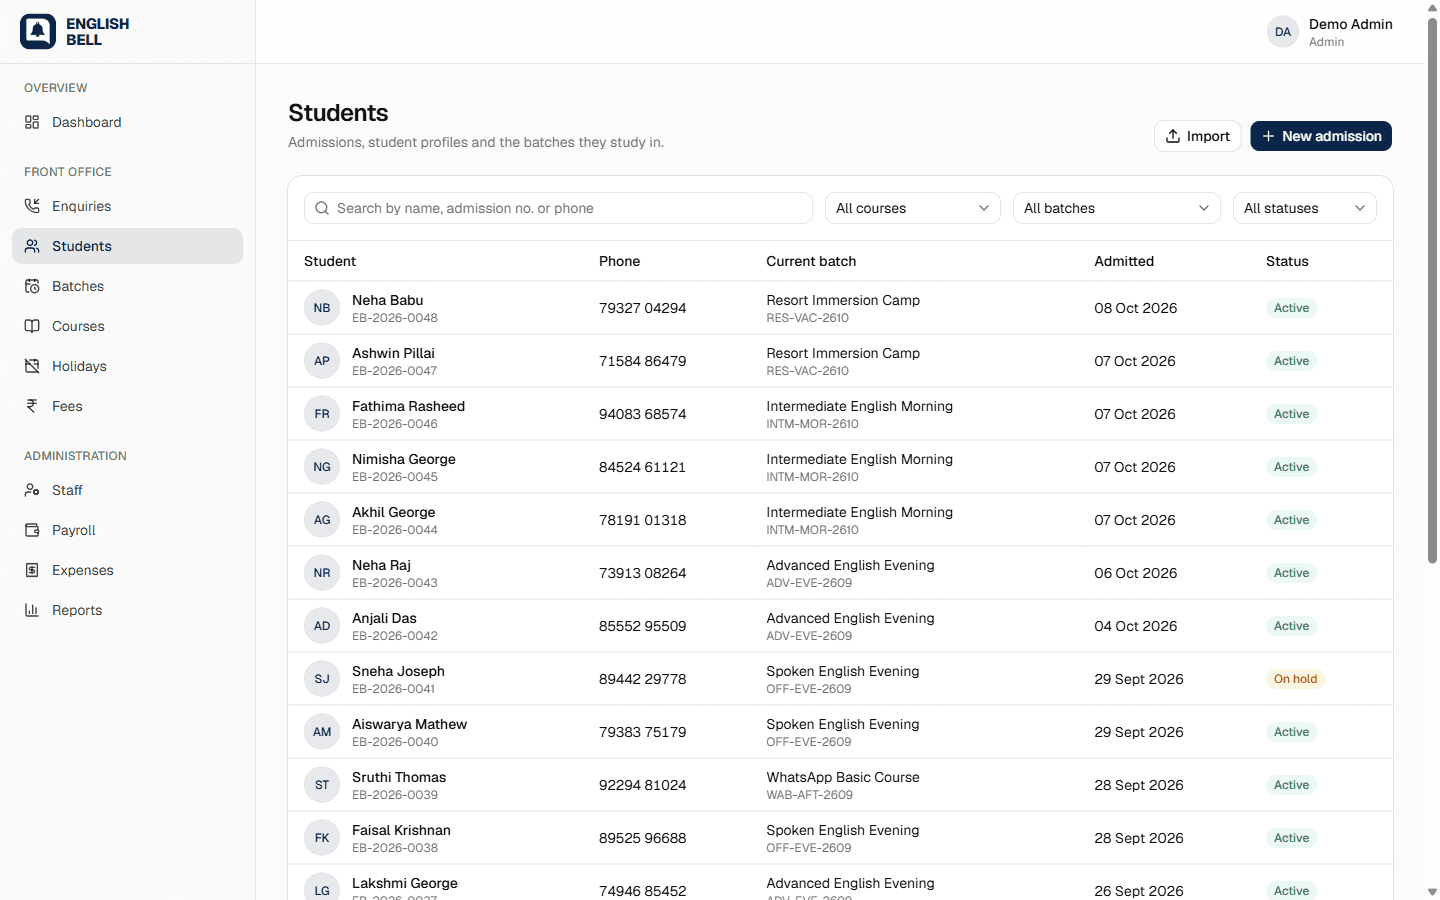The width and height of the screenshot is (1440, 900).
Task: Click the Expenses receipt icon
Action: [x=32, y=570]
